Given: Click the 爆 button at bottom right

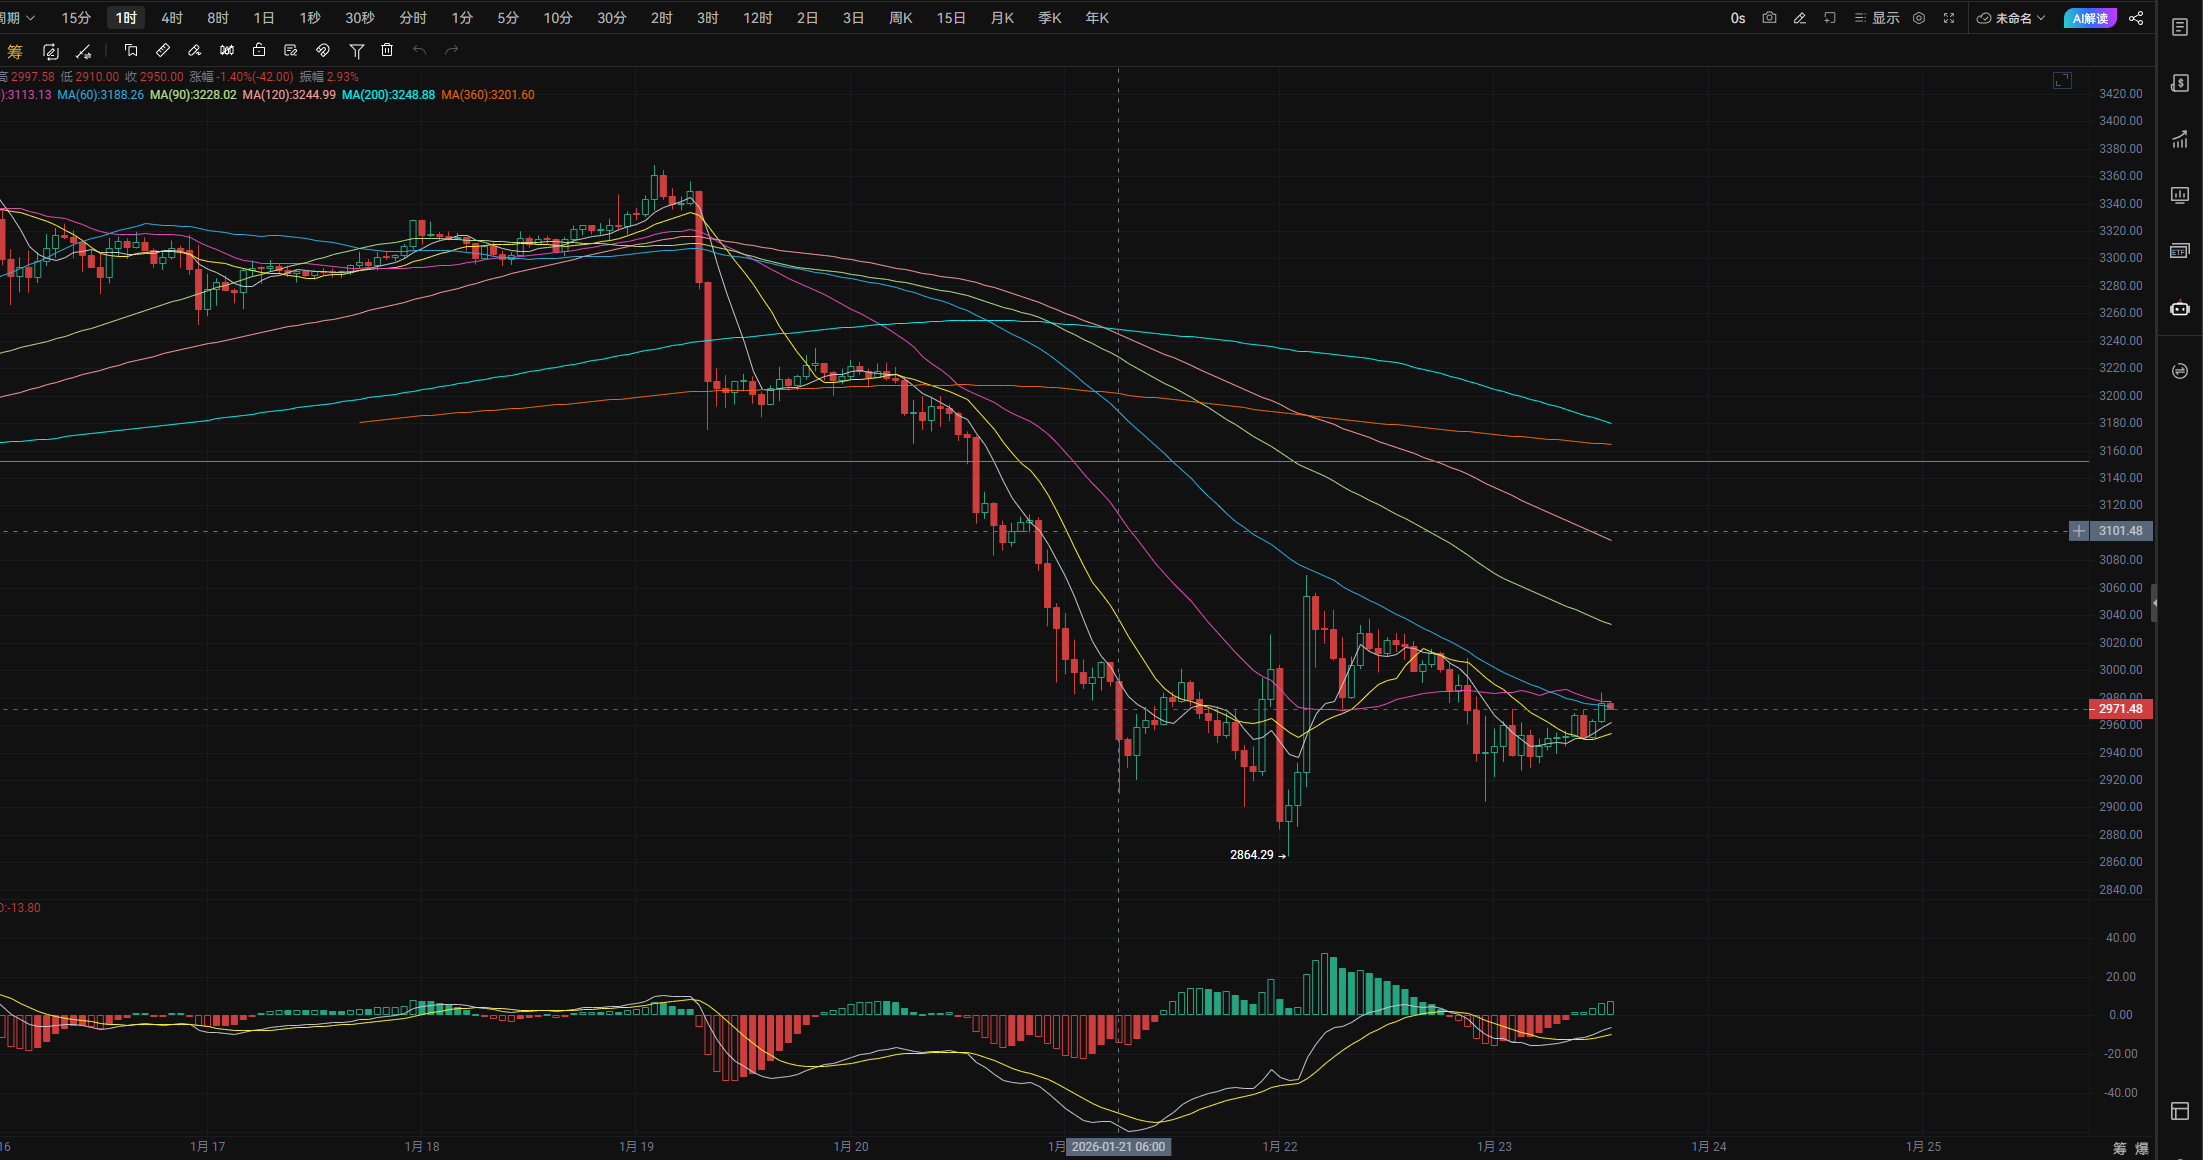Looking at the screenshot, I should (x=2142, y=1148).
